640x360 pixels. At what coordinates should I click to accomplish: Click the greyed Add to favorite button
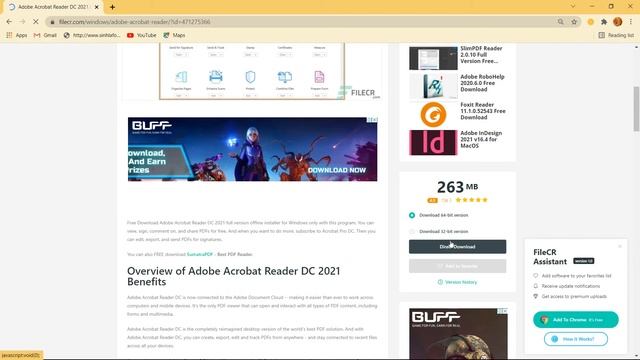(458, 266)
